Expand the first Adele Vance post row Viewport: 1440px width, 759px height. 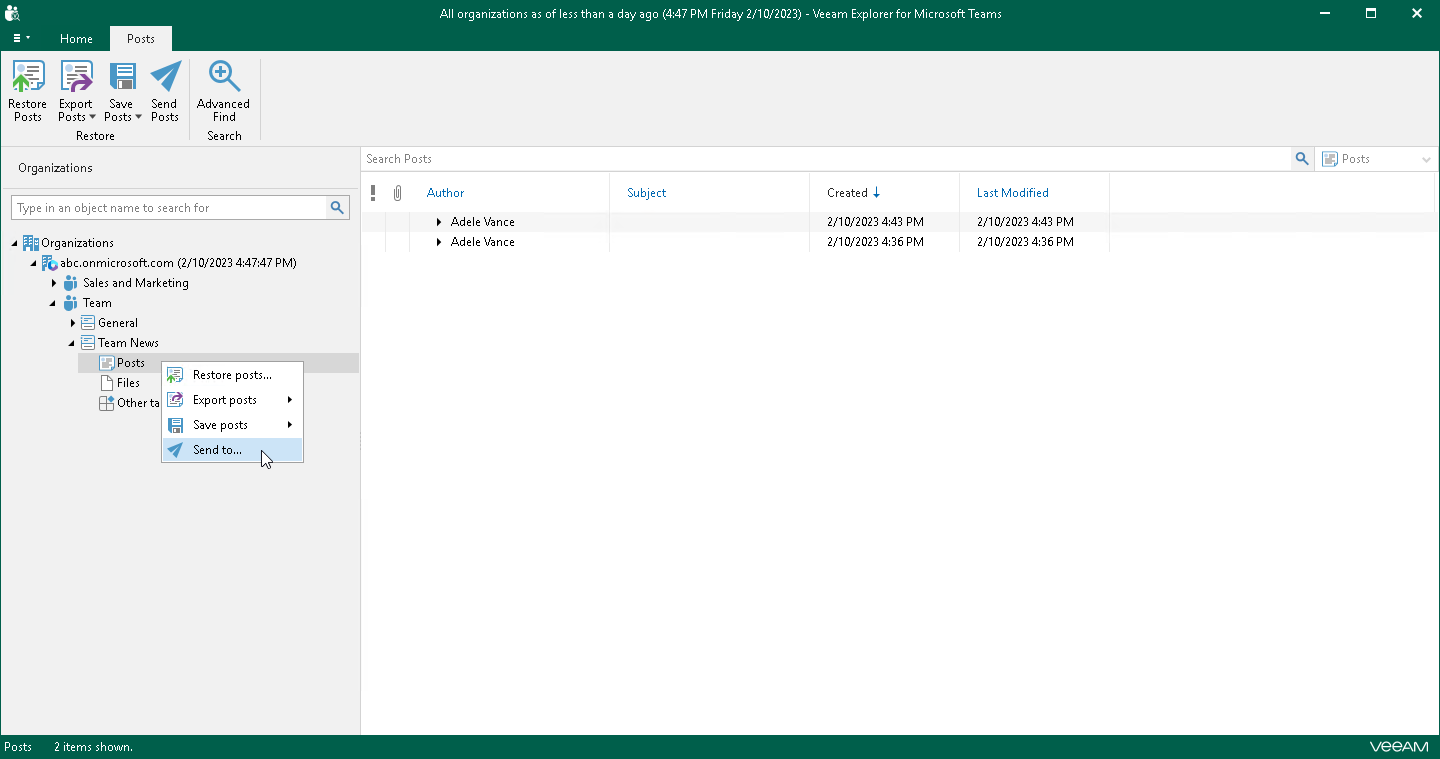point(438,222)
